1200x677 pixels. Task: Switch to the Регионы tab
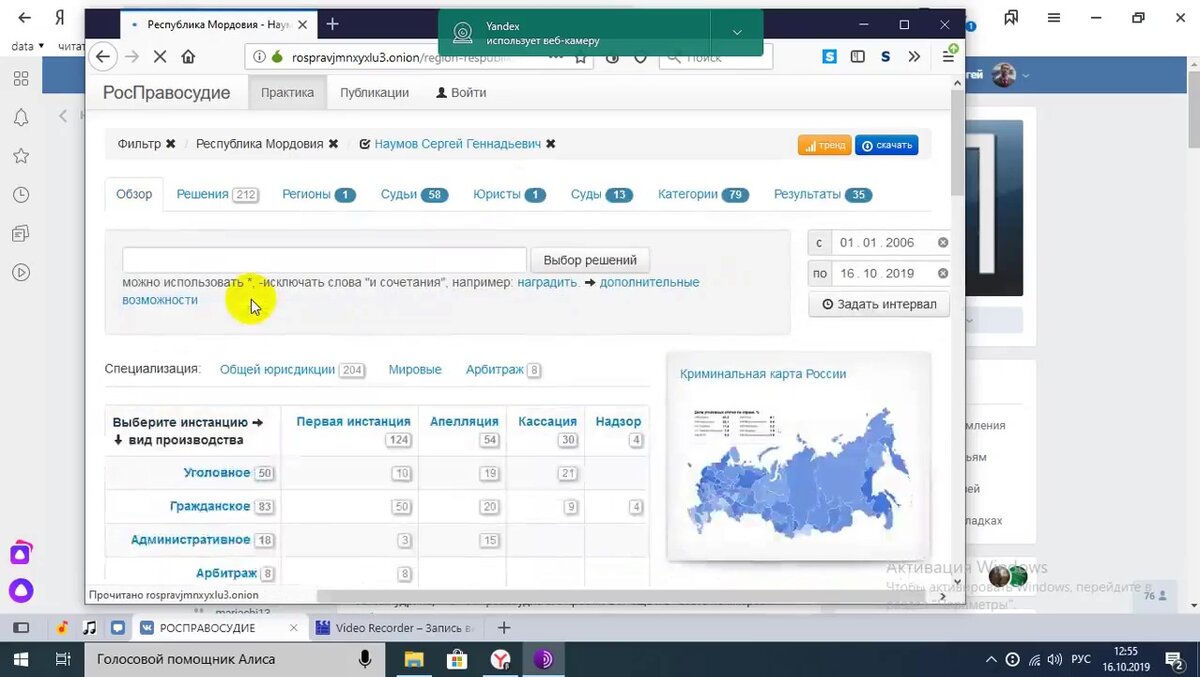(319, 194)
